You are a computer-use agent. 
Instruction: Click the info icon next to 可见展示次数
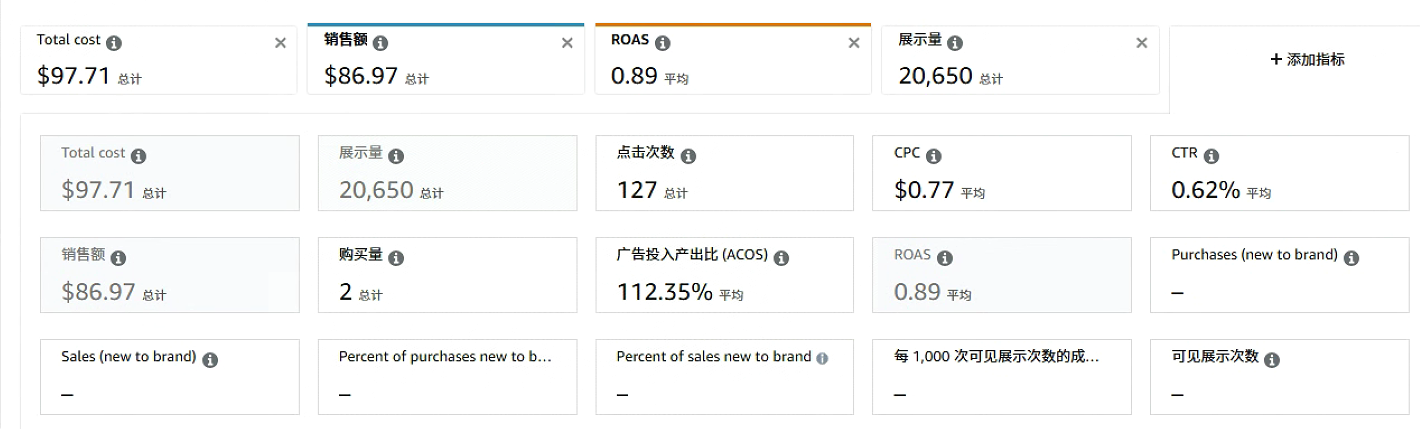[x=1271, y=360]
